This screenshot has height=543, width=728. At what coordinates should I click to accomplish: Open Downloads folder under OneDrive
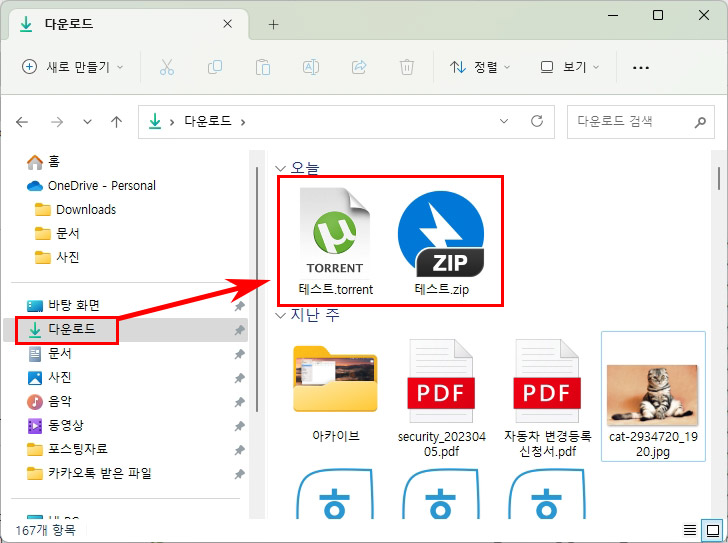pyautogui.click(x=75, y=210)
